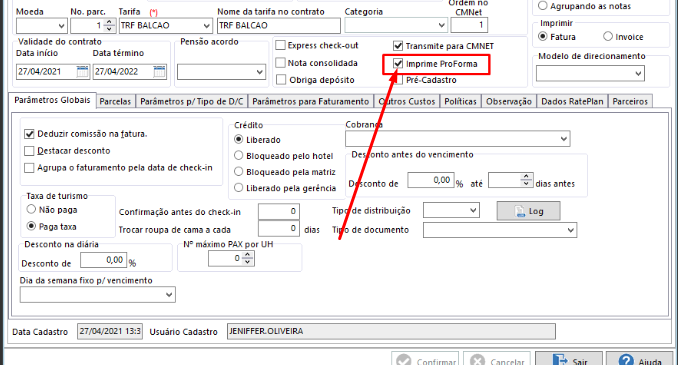The width and height of the screenshot is (678, 365).
Task: Uncheck the Imprime ProForma checkbox
Action: point(398,64)
